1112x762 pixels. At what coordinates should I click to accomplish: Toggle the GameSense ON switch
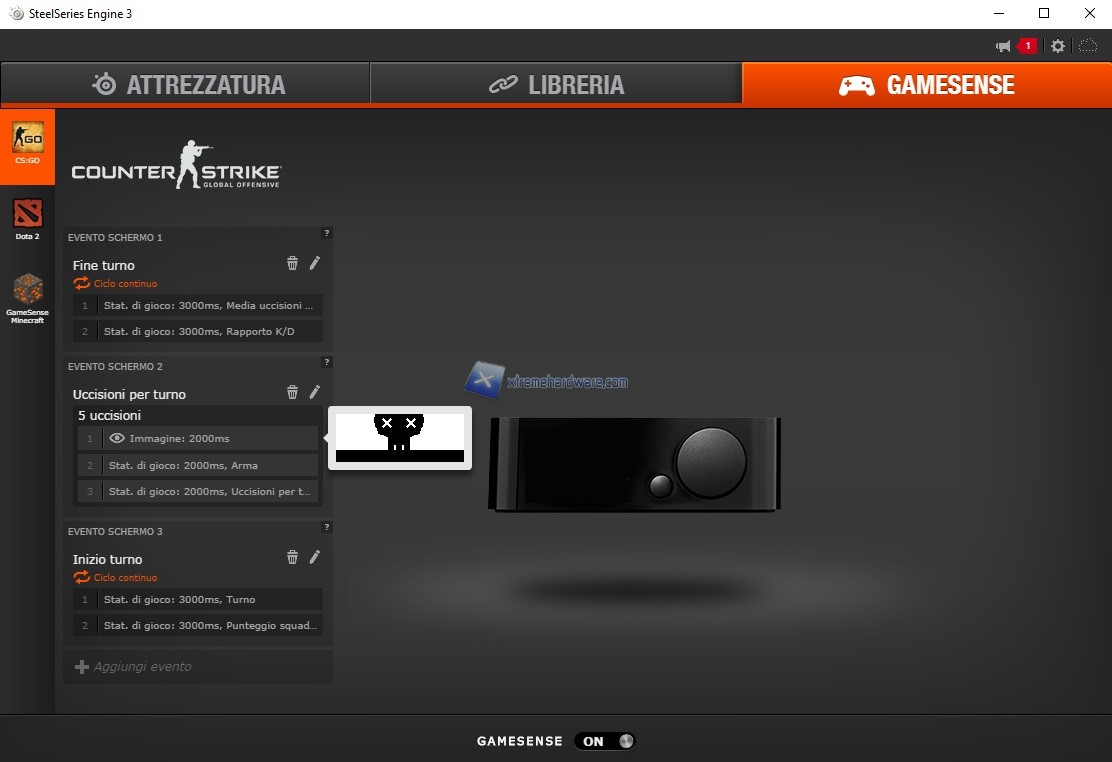(605, 741)
